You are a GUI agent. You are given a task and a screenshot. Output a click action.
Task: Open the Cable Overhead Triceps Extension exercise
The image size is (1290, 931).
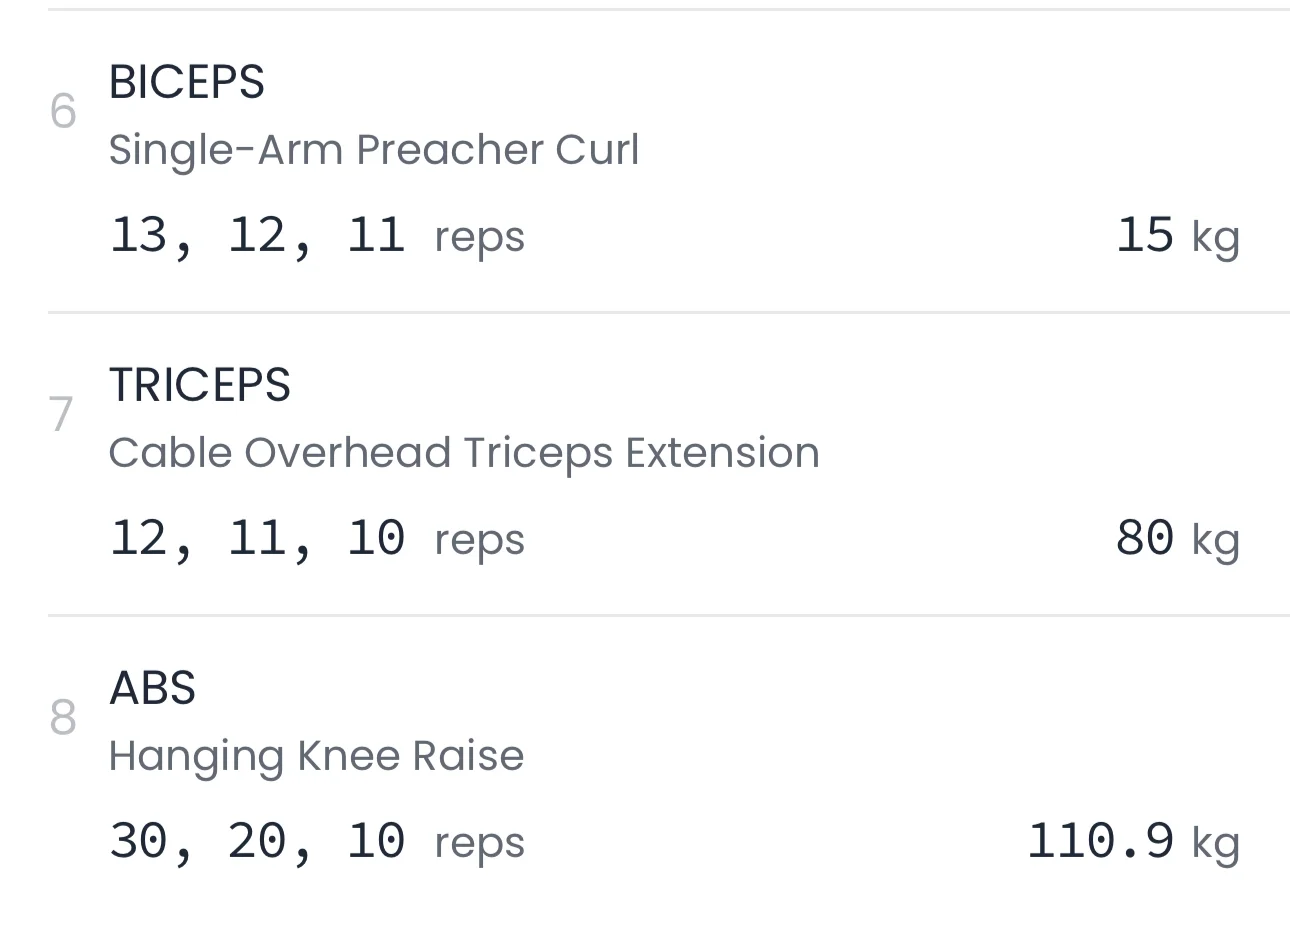[x=463, y=453]
